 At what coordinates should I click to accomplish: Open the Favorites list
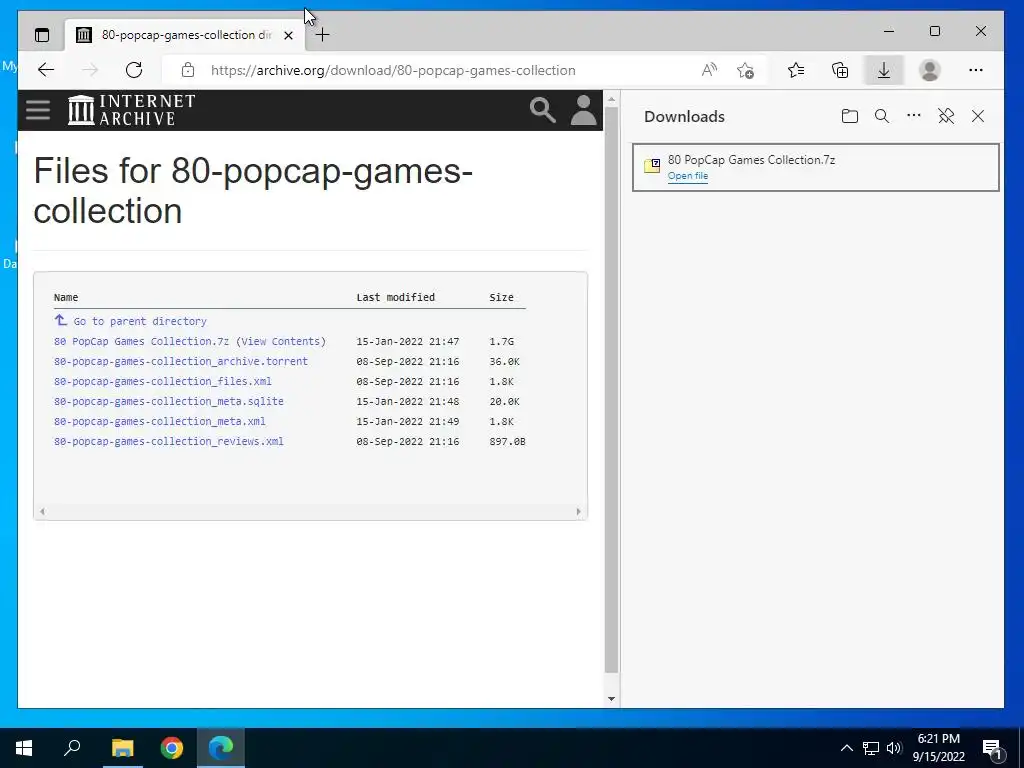[x=795, y=70]
